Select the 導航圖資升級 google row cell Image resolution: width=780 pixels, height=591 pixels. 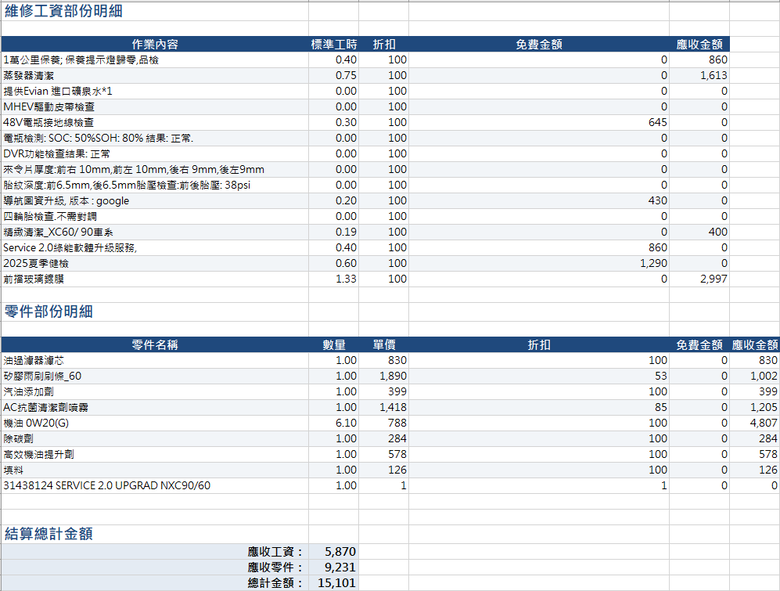pos(155,201)
